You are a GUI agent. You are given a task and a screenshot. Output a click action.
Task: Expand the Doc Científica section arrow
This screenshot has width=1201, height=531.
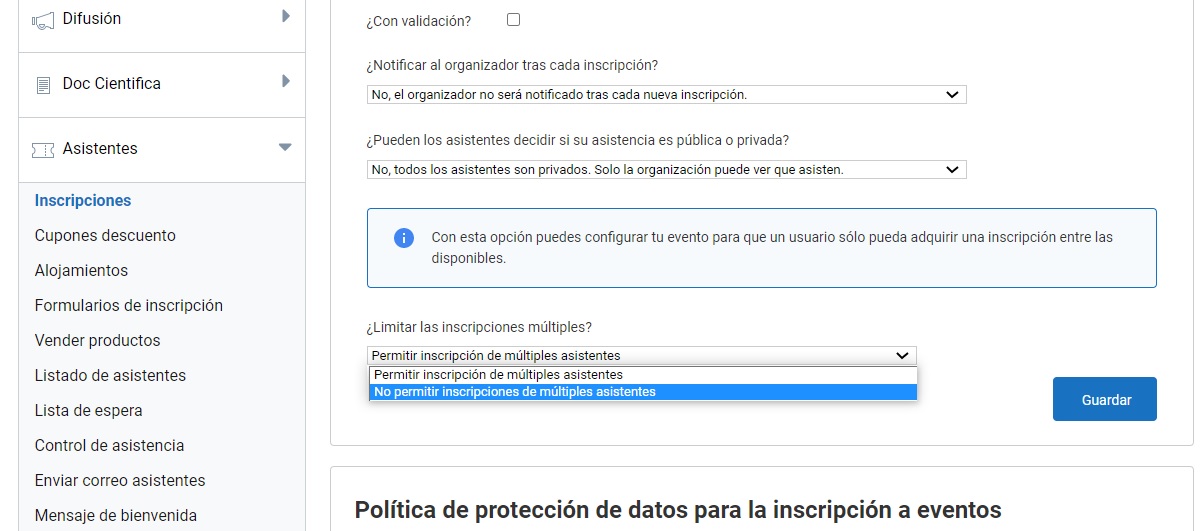point(286,82)
